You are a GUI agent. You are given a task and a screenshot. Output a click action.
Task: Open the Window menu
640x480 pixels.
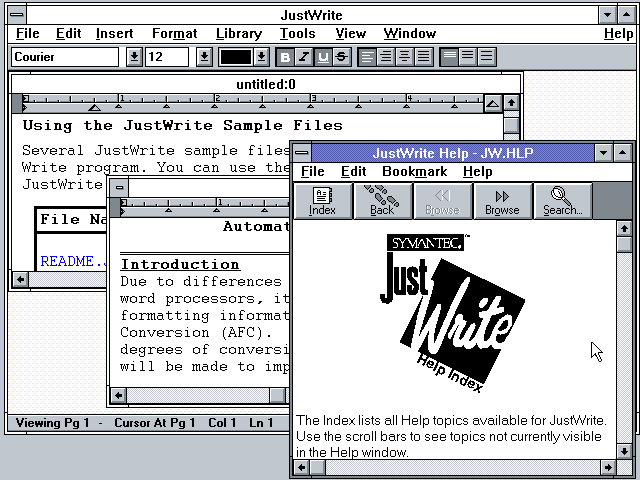click(410, 33)
